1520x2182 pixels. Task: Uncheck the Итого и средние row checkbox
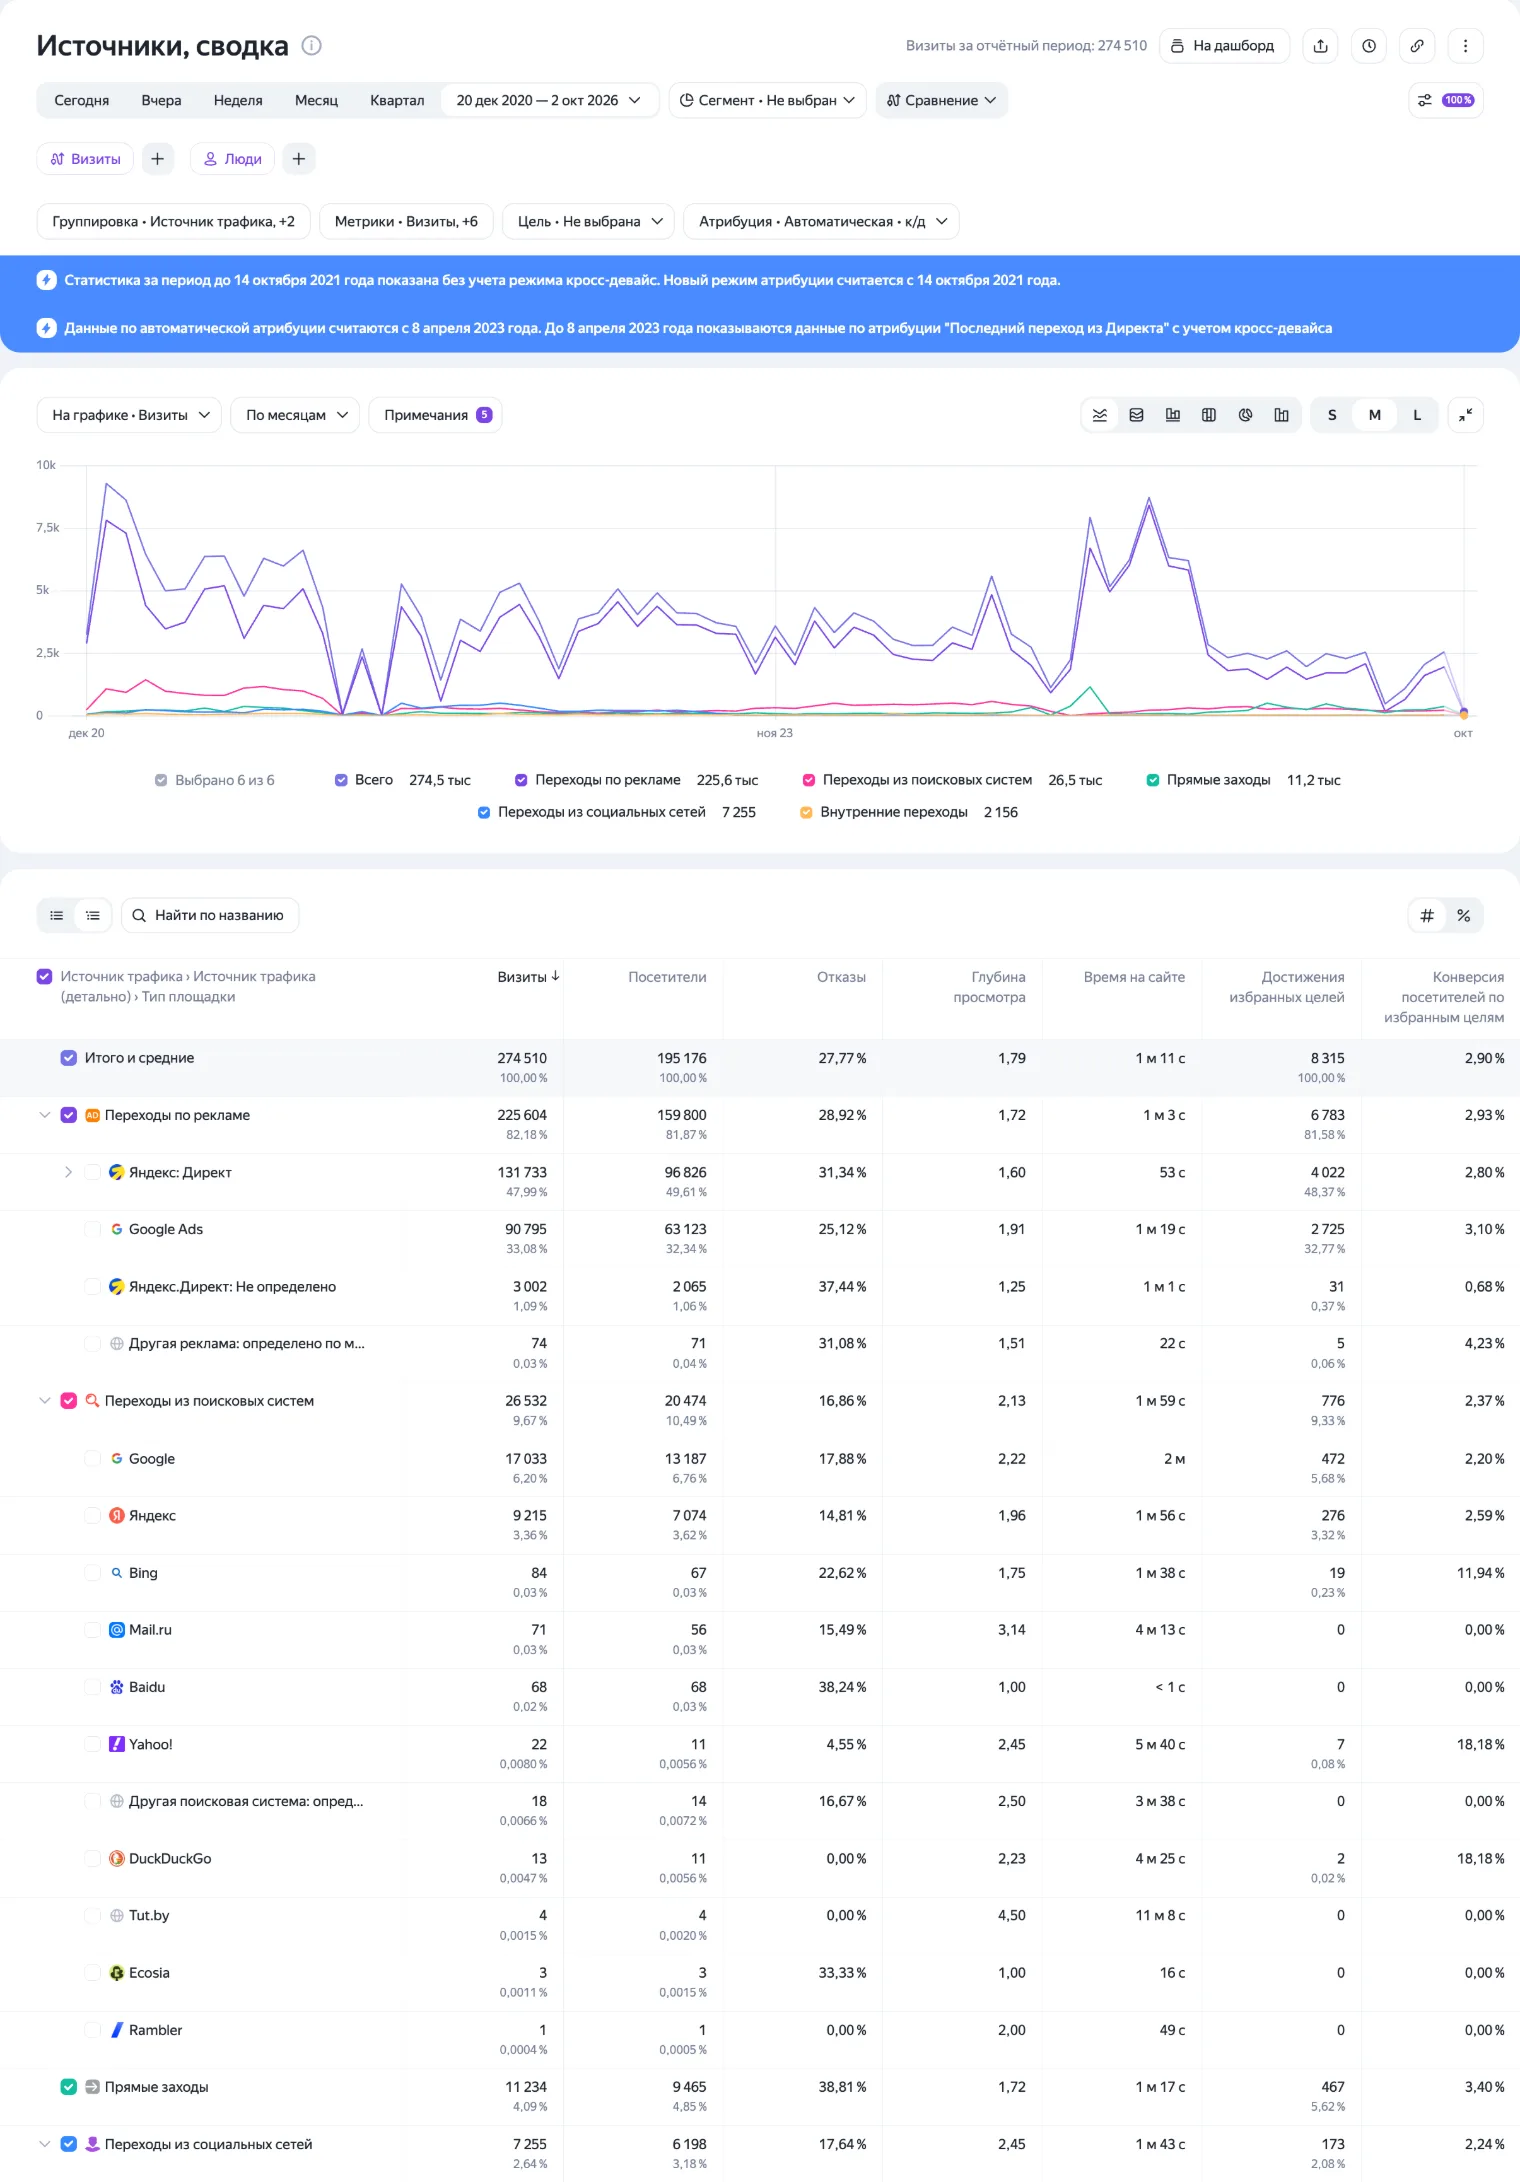(x=69, y=1058)
